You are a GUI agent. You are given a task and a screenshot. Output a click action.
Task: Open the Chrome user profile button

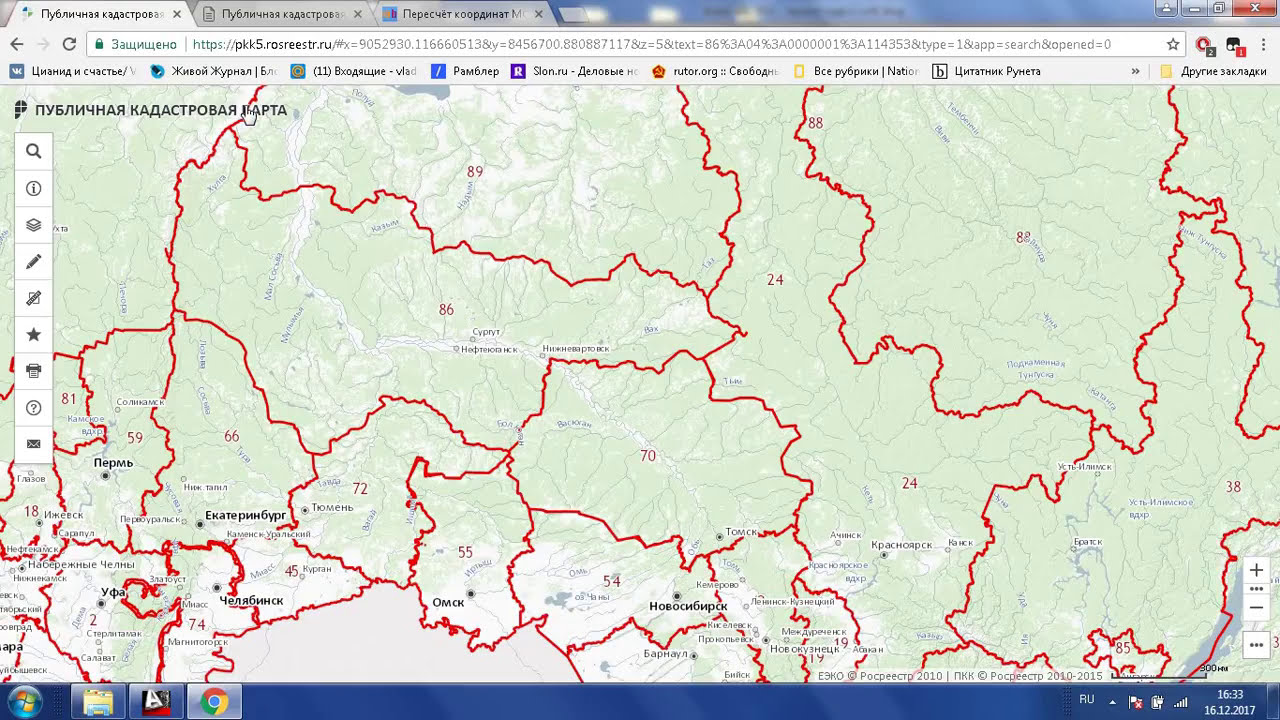point(1165,8)
